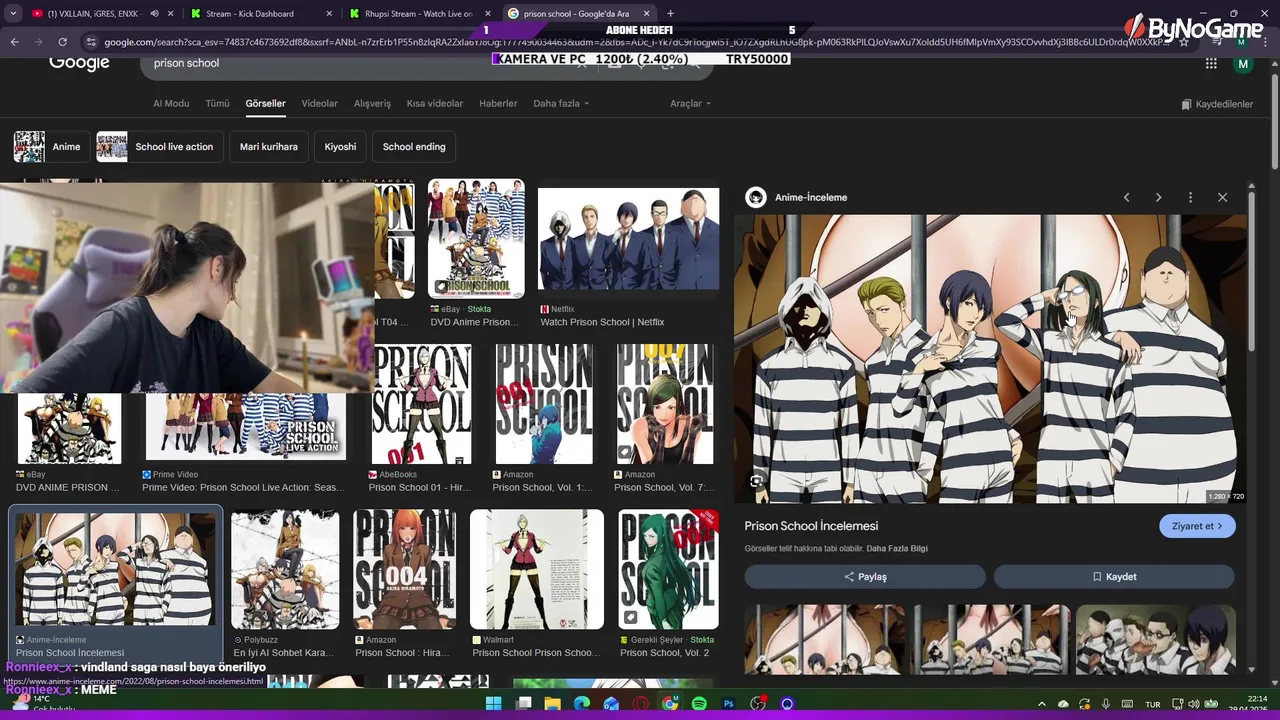Viewport: 1280px width, 720px height.
Task: Click the browser back arrow
Action: click(15, 42)
